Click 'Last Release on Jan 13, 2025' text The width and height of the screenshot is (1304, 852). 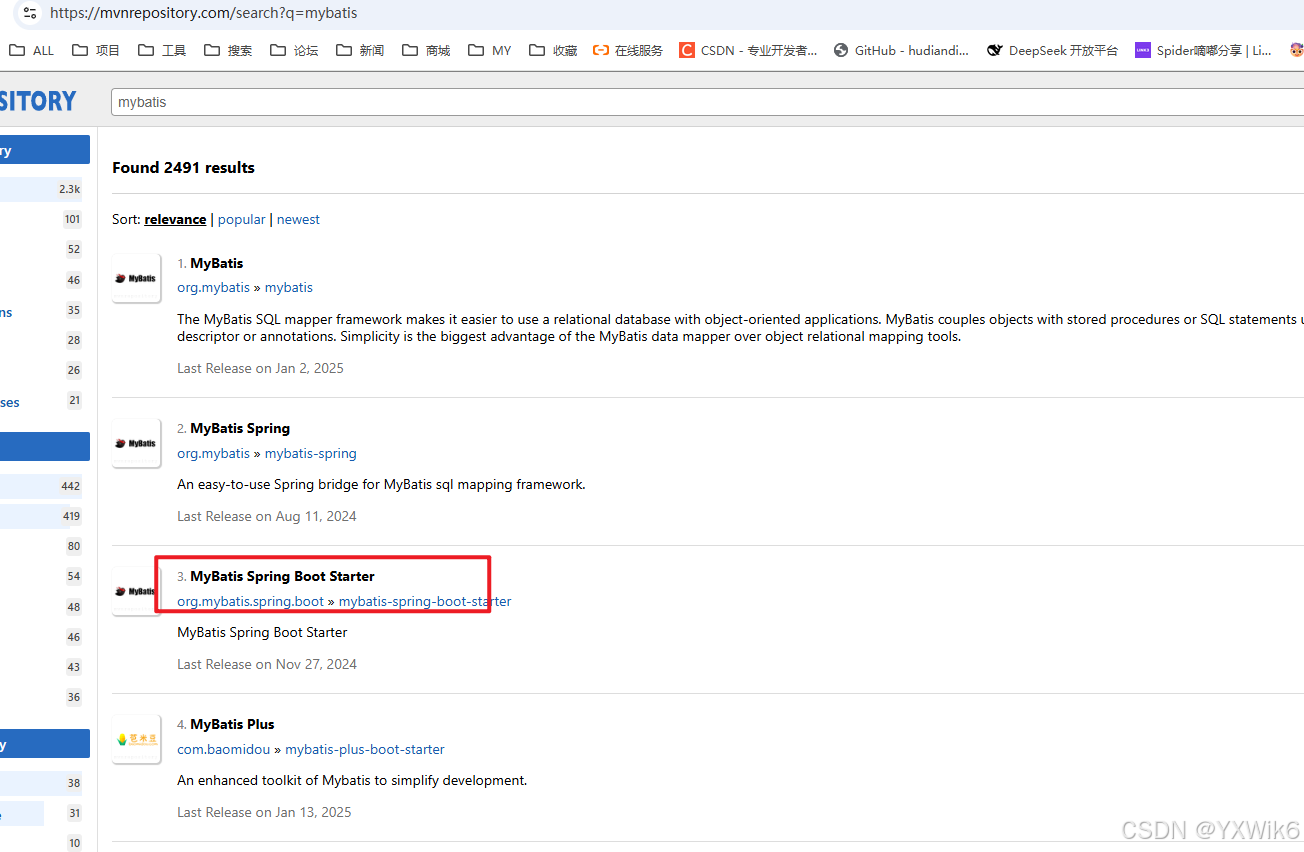264,812
